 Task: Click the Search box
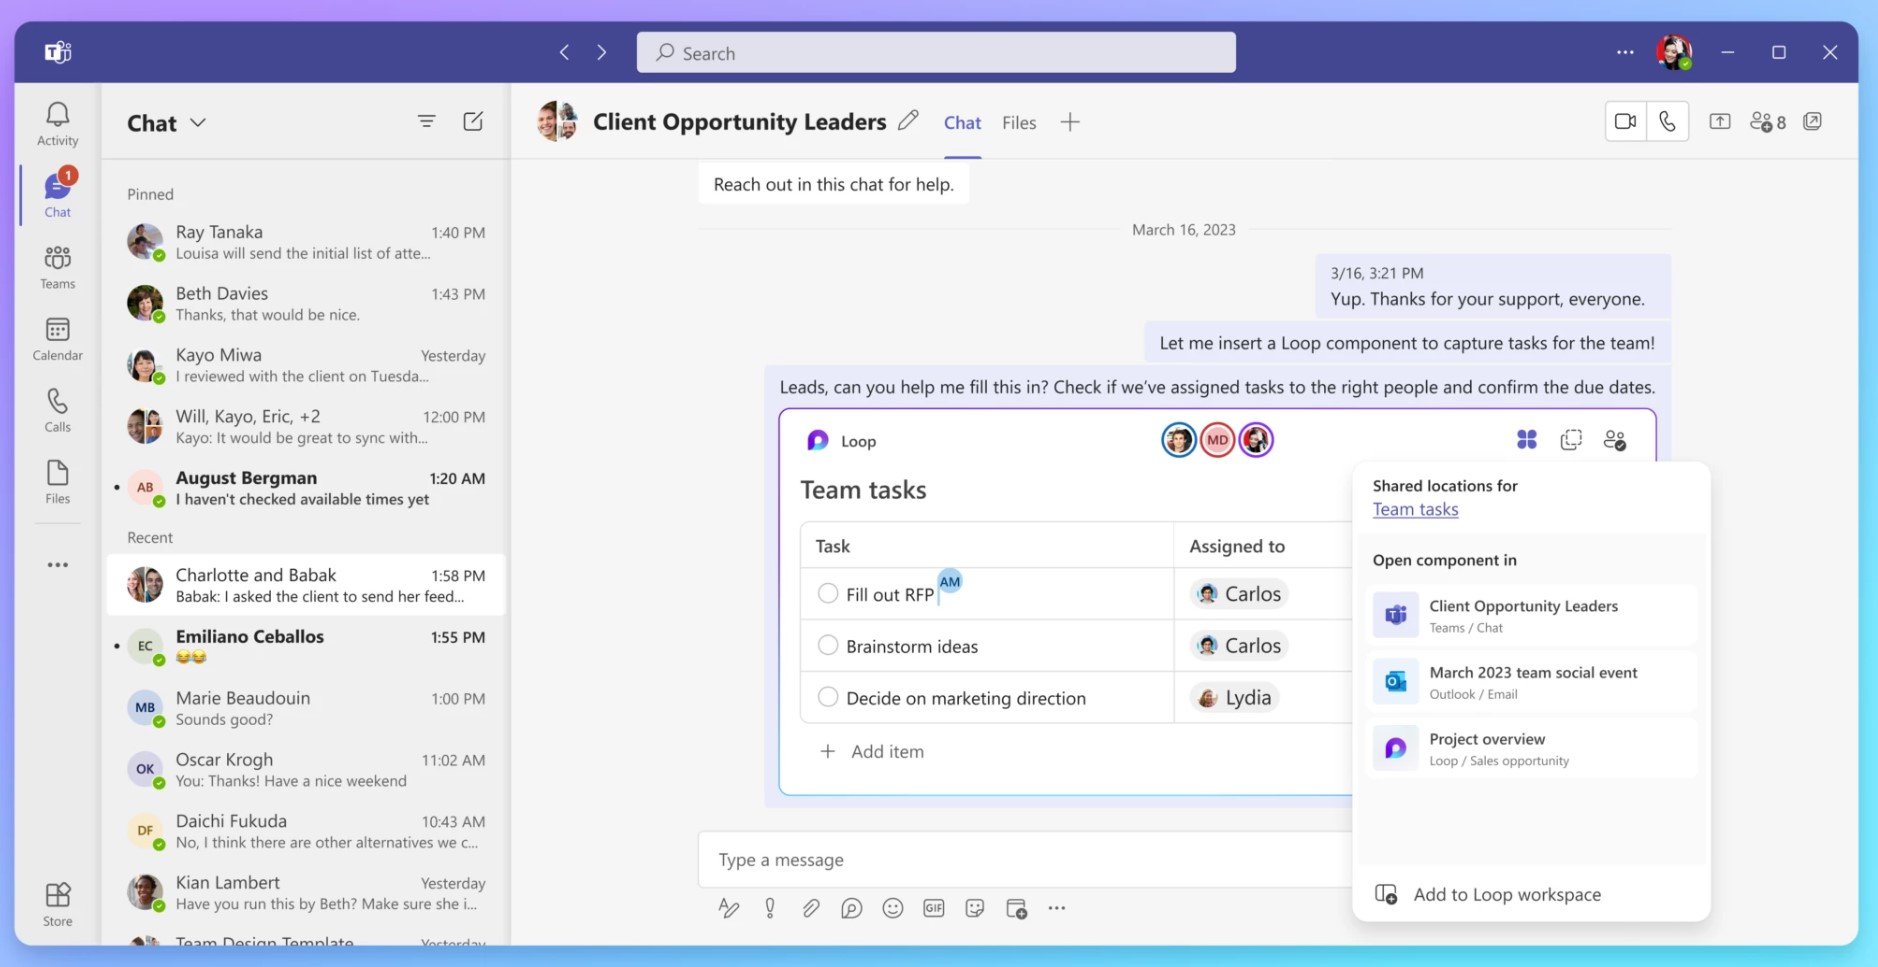click(936, 52)
